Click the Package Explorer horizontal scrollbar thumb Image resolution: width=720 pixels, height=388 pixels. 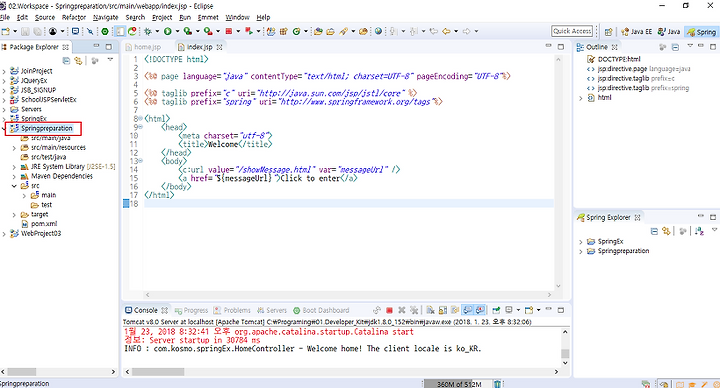(x=22, y=371)
